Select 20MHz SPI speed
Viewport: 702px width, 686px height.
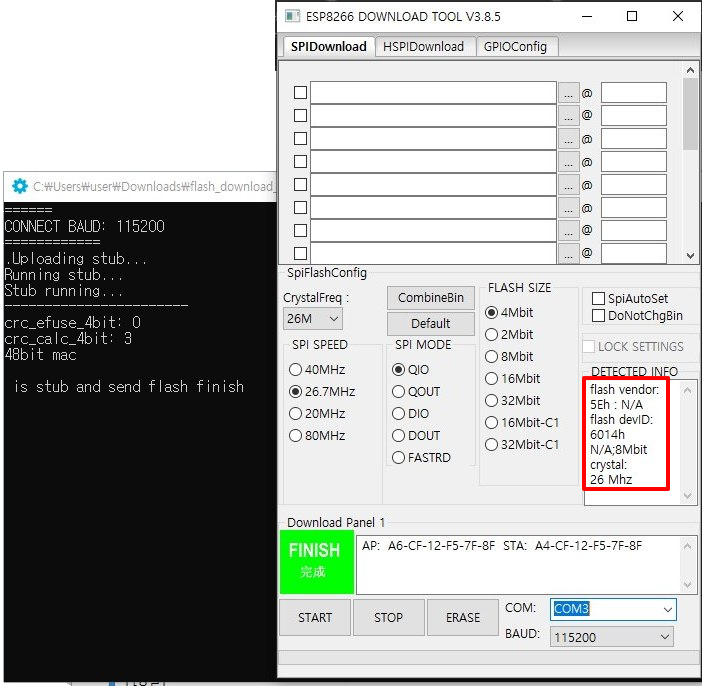(x=317, y=413)
